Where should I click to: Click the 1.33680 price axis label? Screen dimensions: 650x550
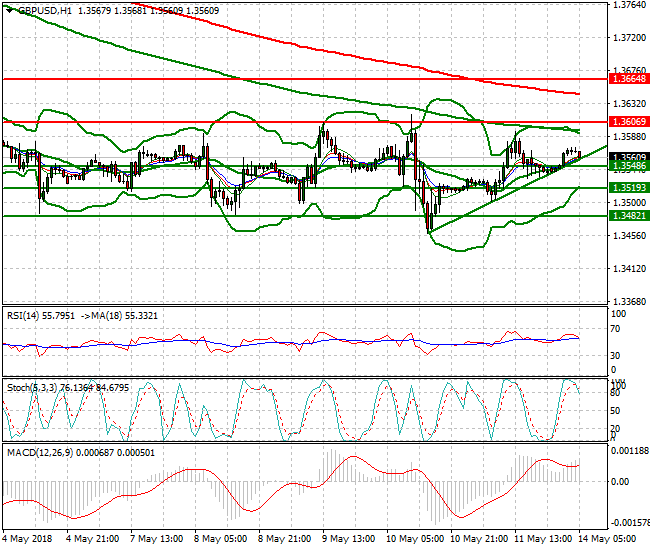point(629,301)
